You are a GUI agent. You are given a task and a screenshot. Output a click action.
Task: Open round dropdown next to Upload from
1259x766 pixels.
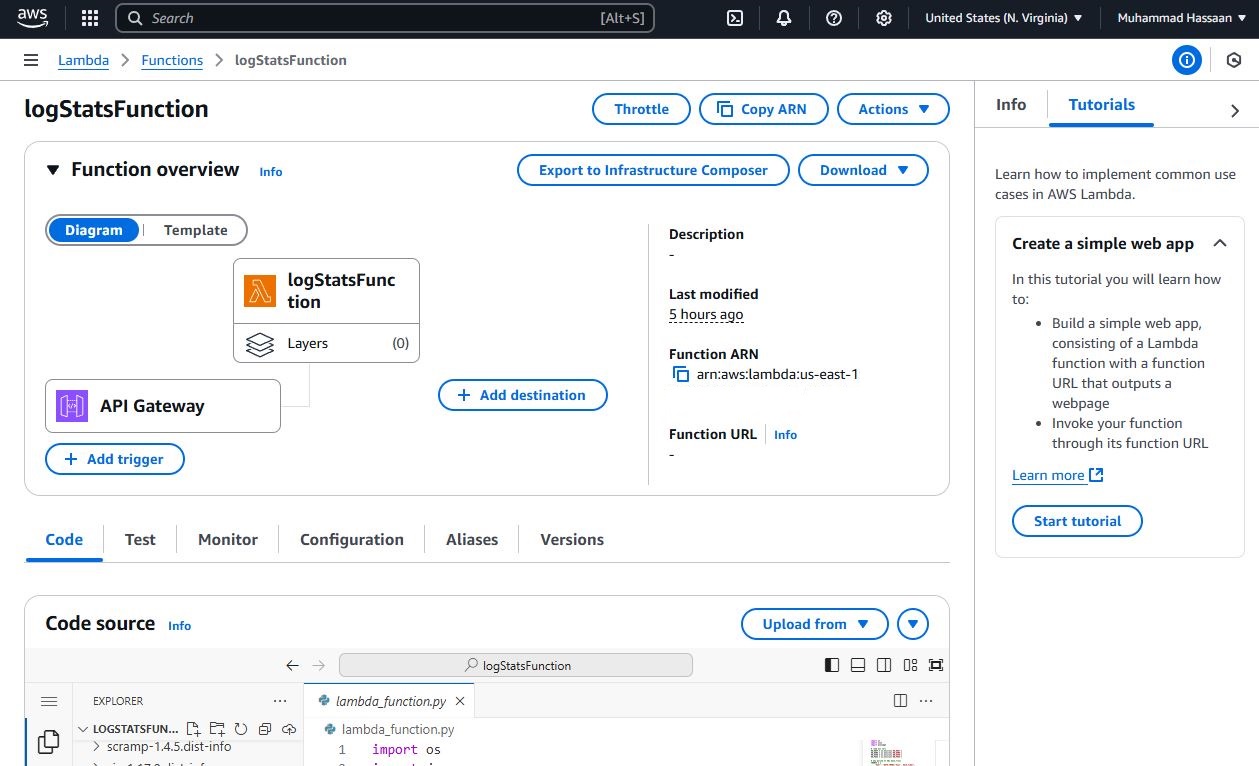click(913, 624)
